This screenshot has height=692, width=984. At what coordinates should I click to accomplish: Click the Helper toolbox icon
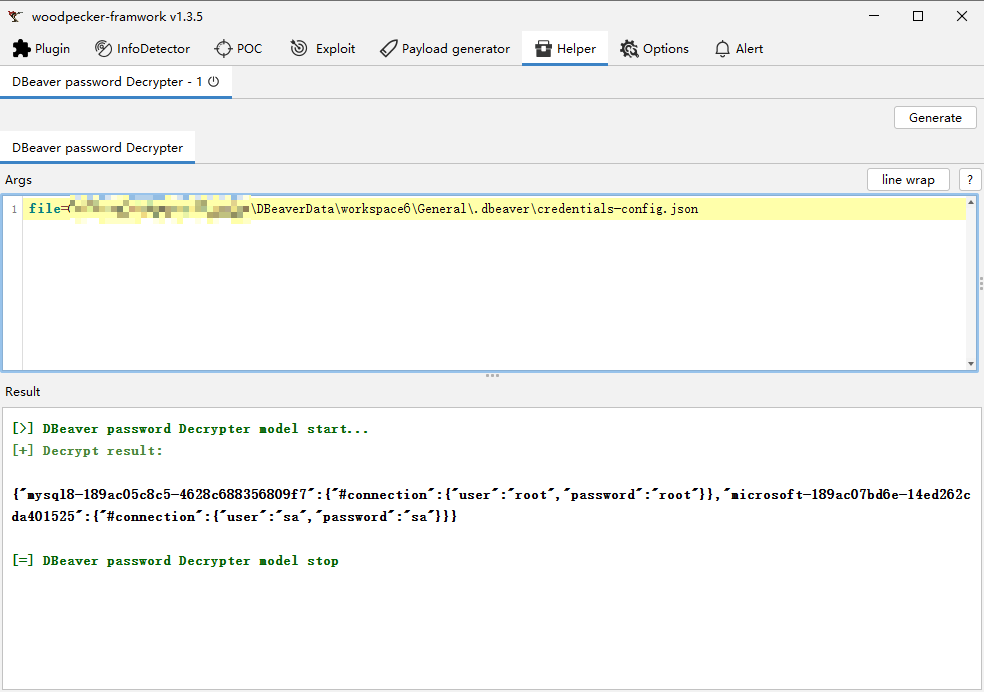(543, 48)
